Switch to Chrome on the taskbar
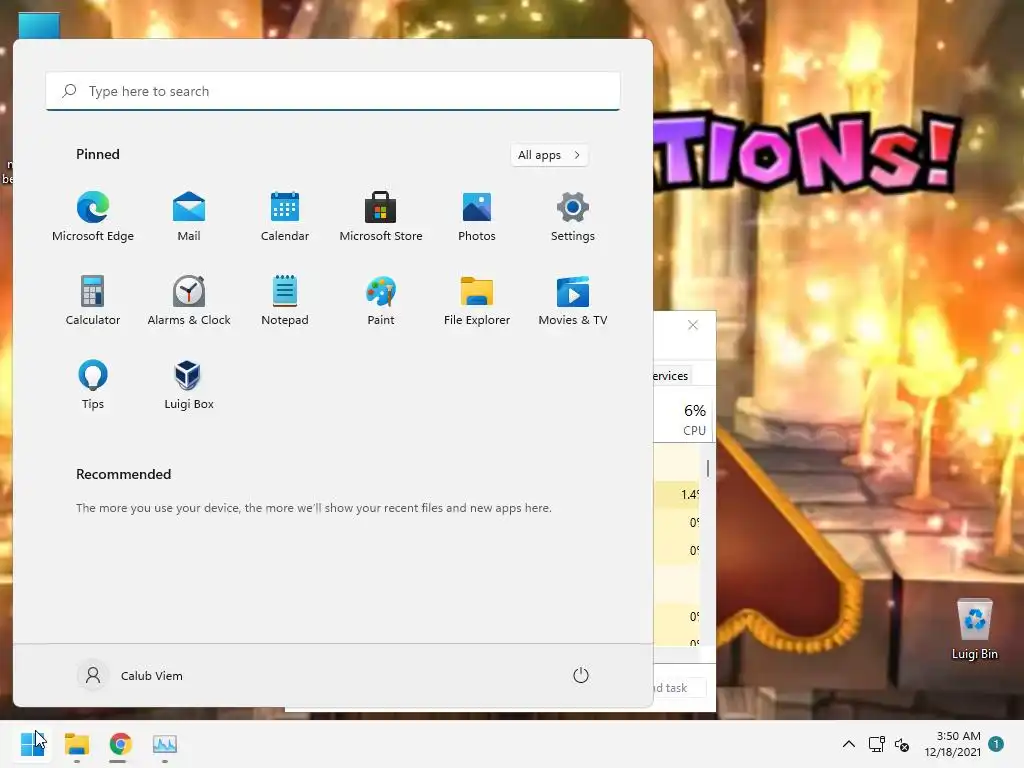1024x768 pixels. (120, 744)
